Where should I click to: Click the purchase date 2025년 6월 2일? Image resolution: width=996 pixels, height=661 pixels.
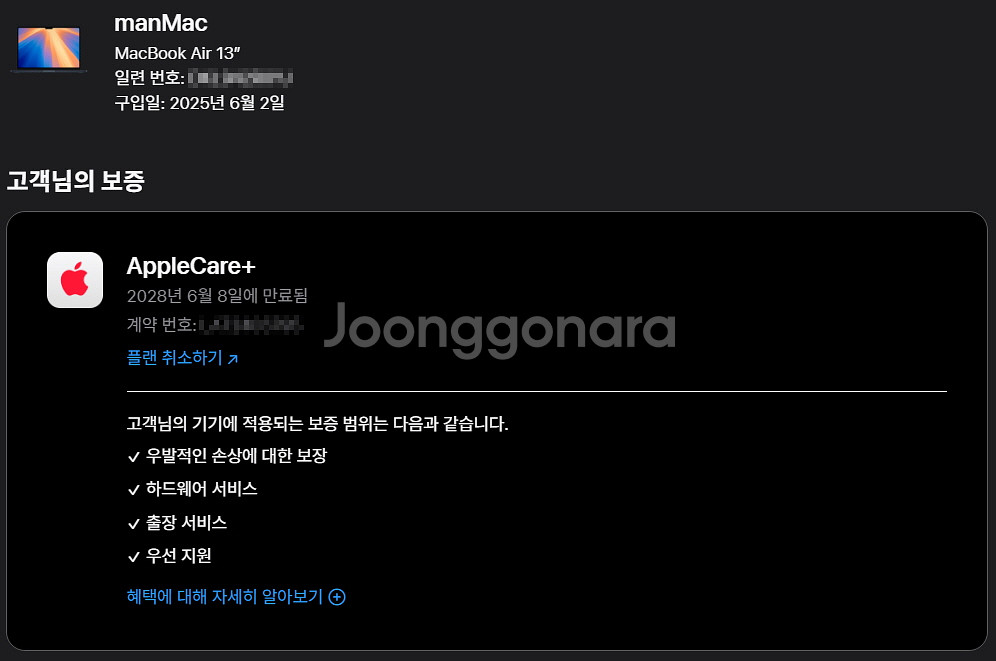227,103
